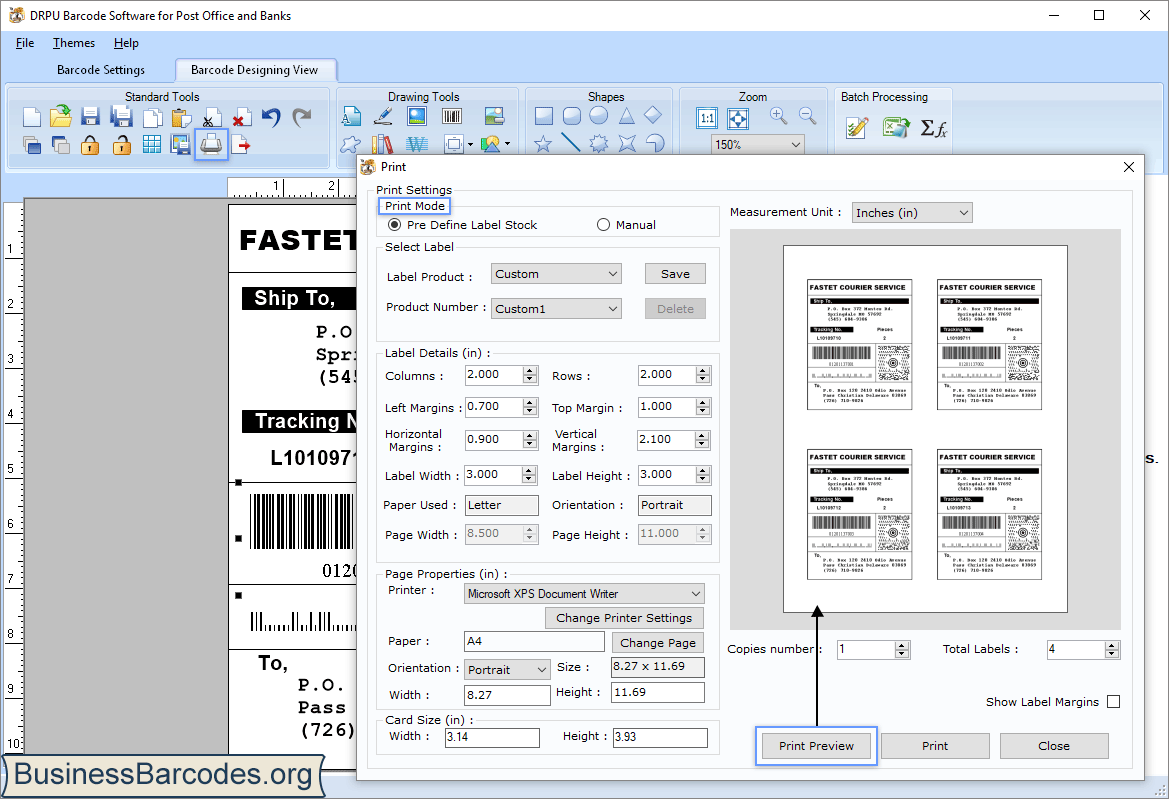
Task: Decrease the Copies number with down stepper
Action: pyautogui.click(x=902, y=654)
